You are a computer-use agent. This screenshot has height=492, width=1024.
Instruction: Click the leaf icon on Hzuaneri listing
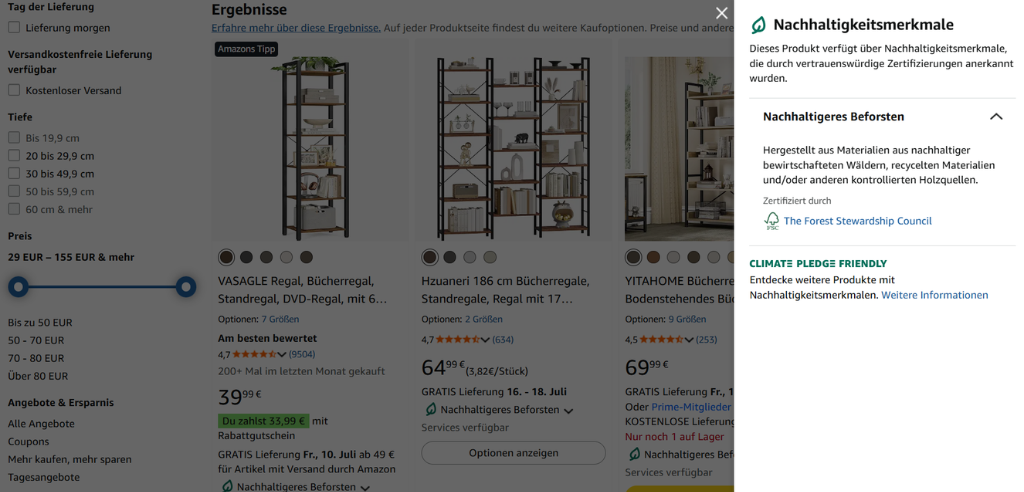[x=430, y=410]
